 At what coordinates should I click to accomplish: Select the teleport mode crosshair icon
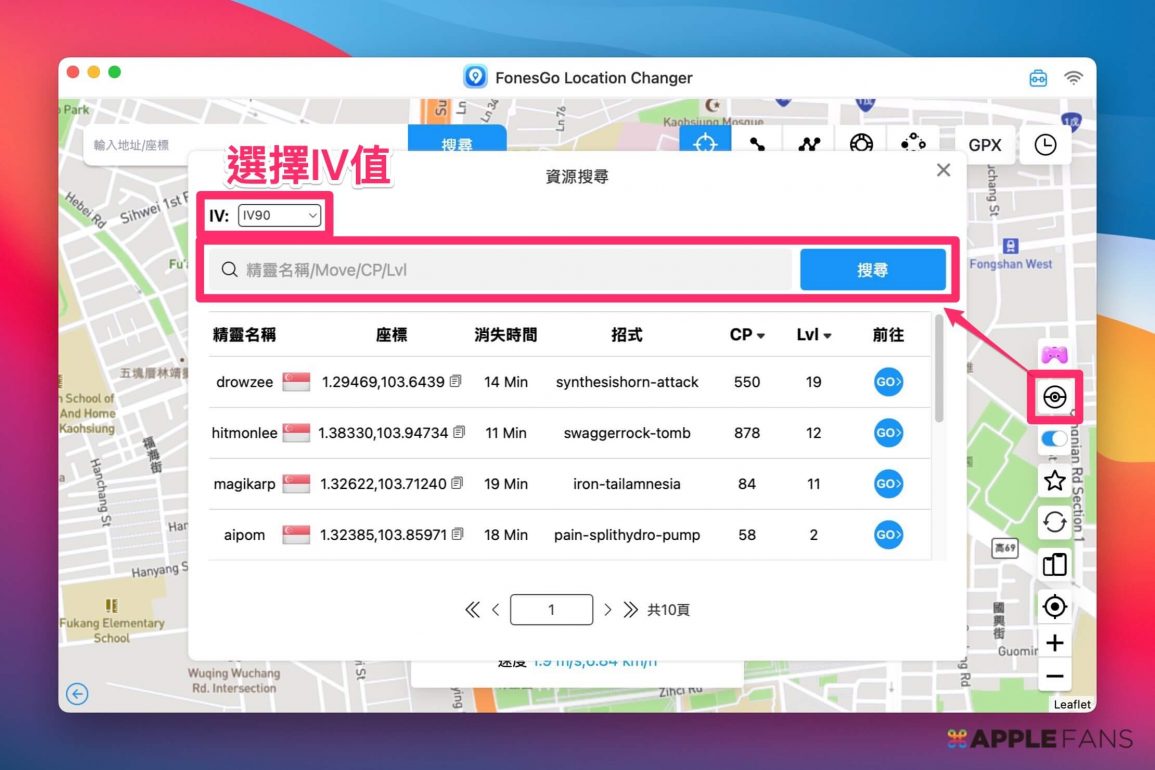click(705, 144)
